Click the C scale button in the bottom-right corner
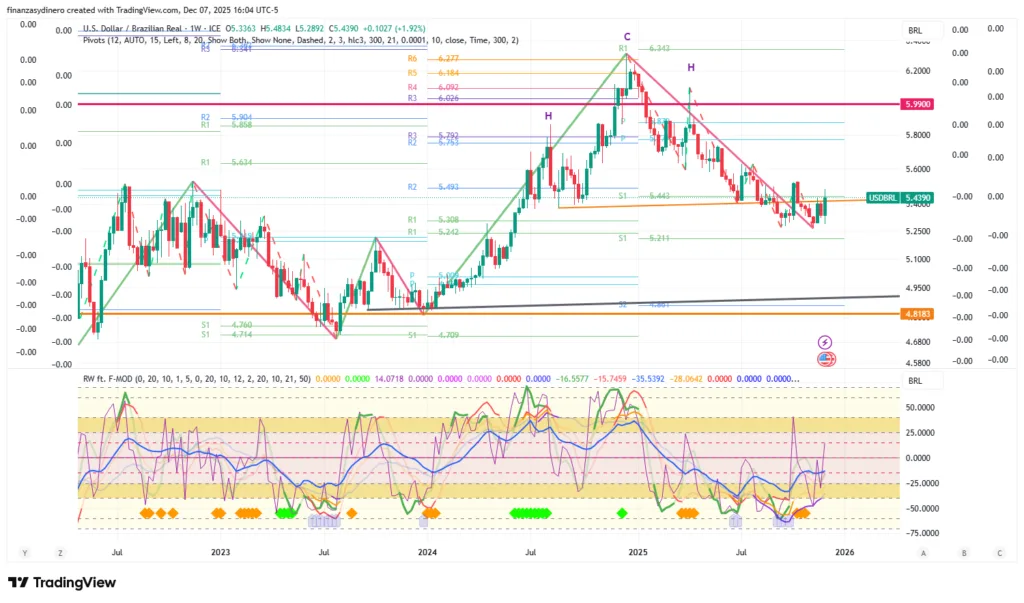The width and height of the screenshot is (1024, 603). tap(999, 552)
